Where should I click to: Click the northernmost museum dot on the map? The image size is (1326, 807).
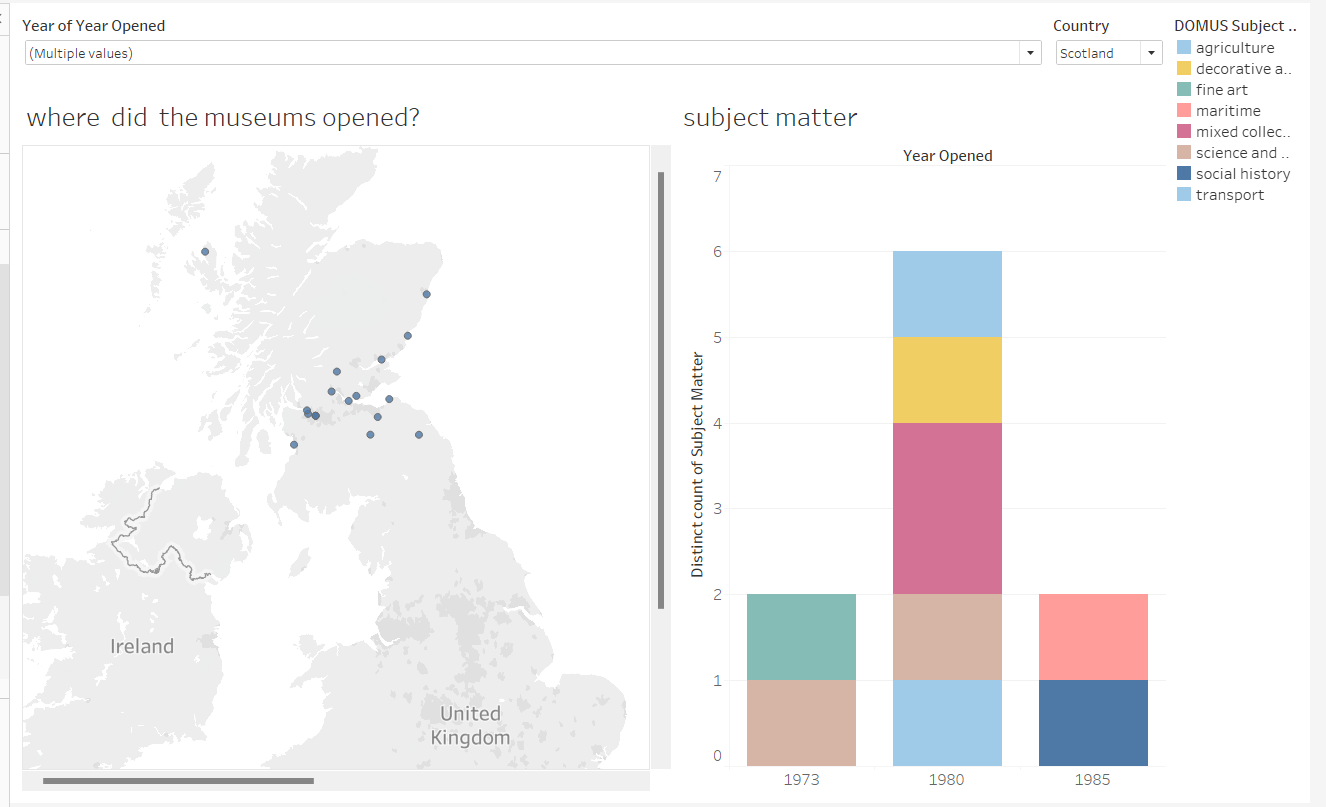205,251
